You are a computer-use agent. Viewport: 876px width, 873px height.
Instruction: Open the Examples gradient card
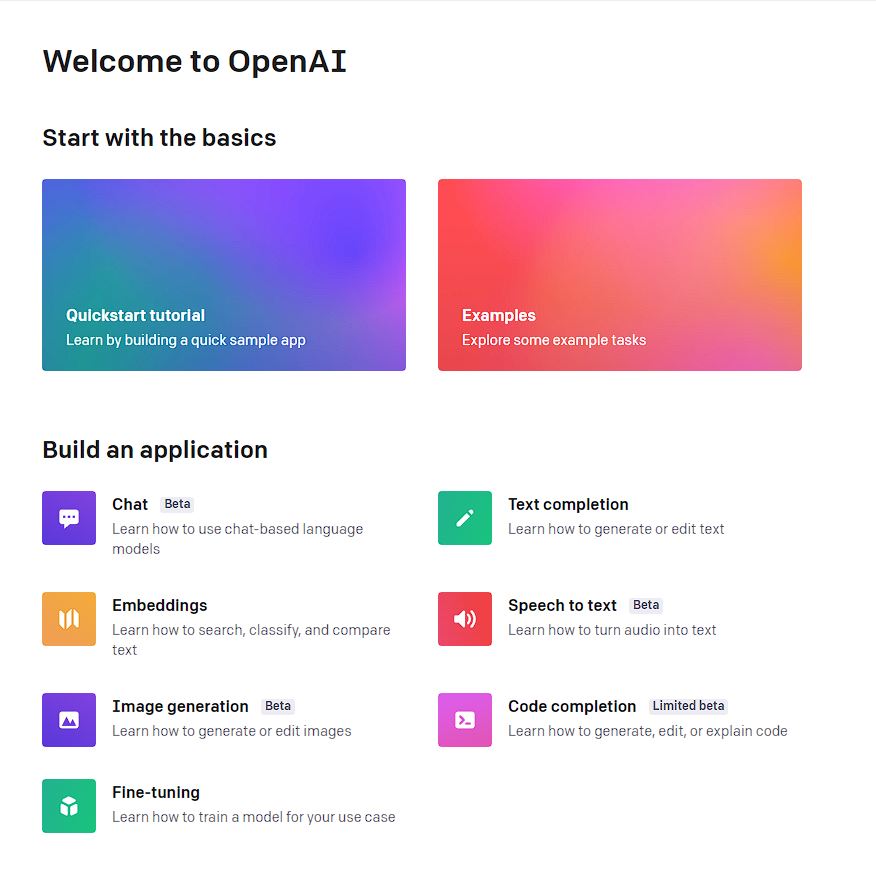point(620,275)
